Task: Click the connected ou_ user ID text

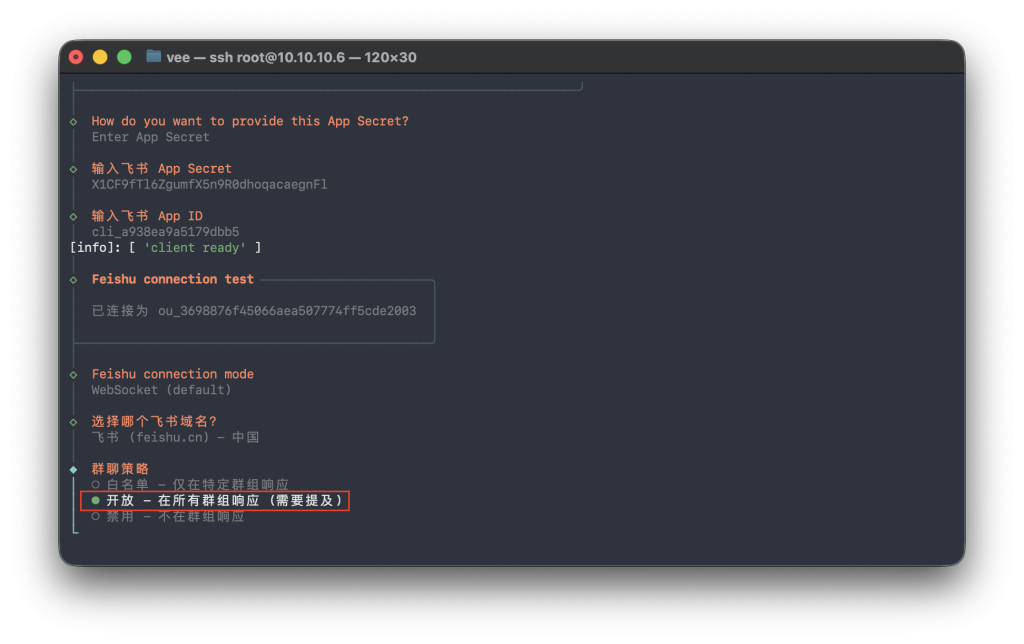Action: (x=286, y=311)
